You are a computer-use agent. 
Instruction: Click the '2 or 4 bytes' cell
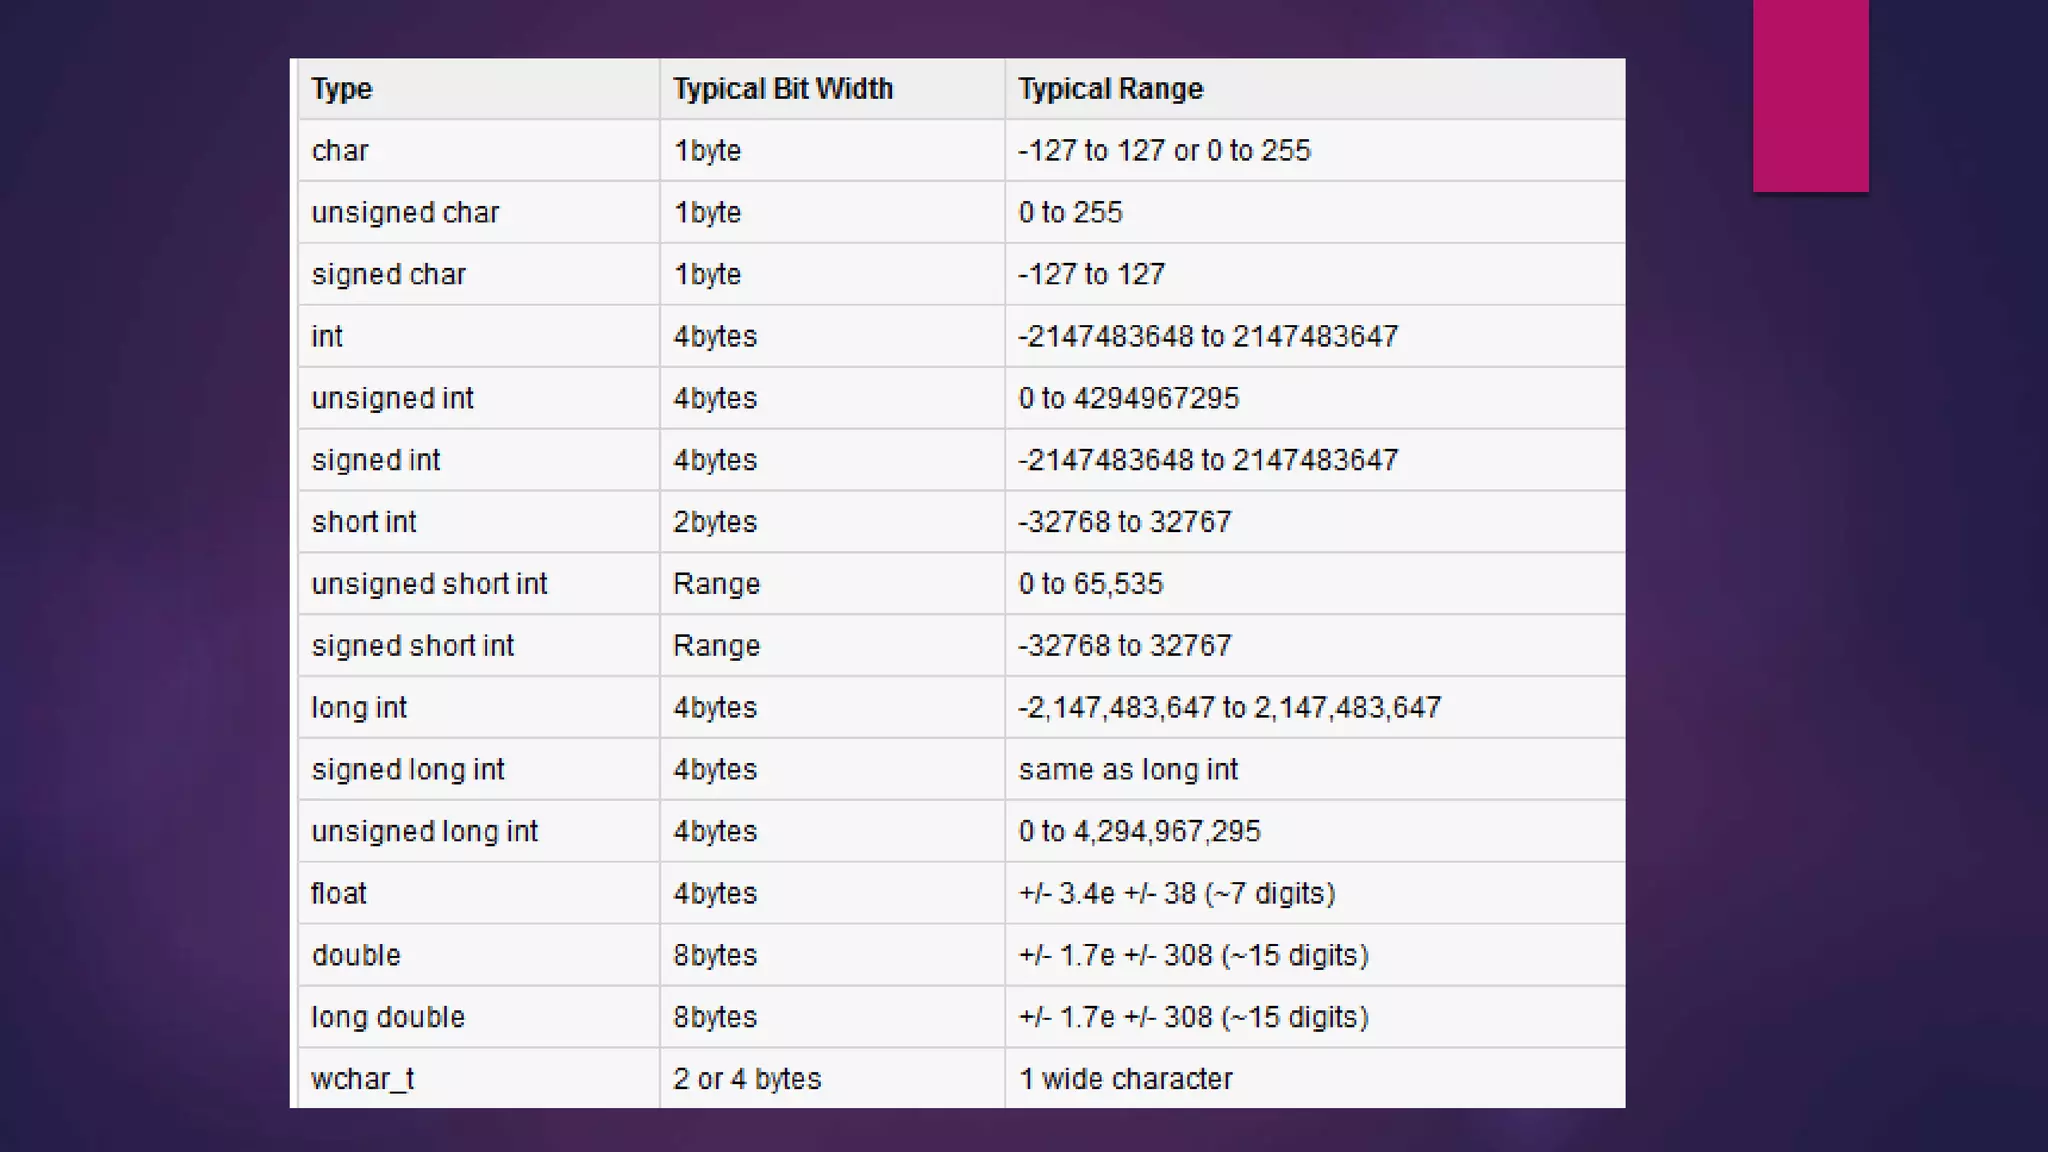(747, 1080)
